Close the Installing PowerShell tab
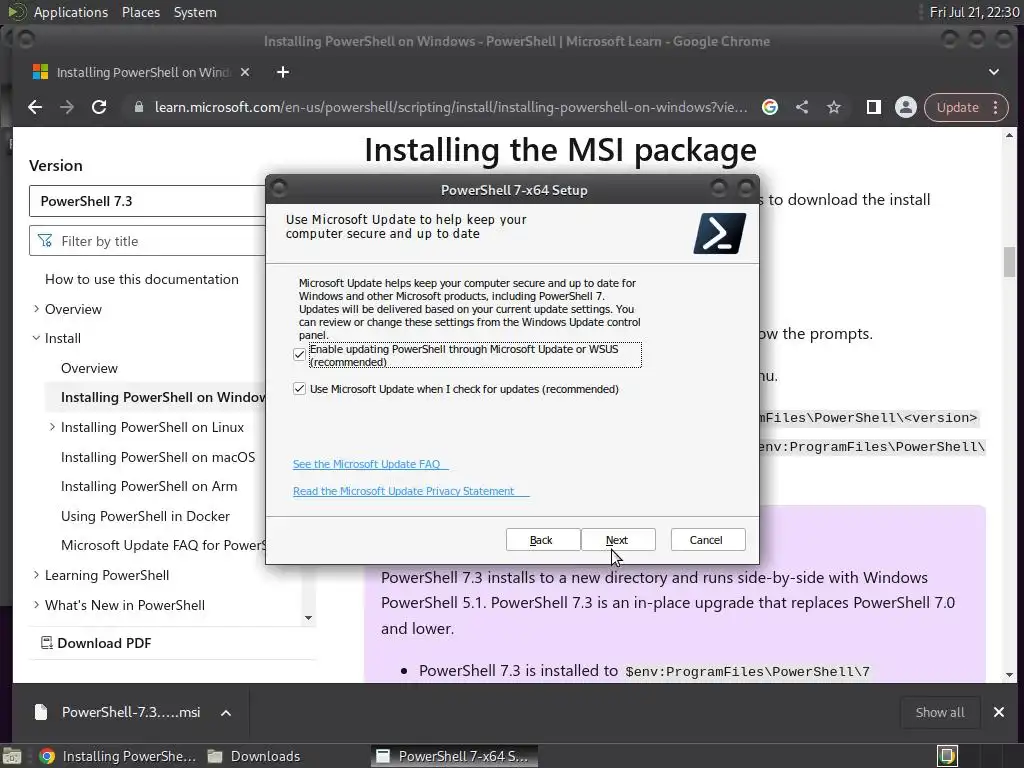Screen dimensions: 1024x768 click(x=245, y=72)
